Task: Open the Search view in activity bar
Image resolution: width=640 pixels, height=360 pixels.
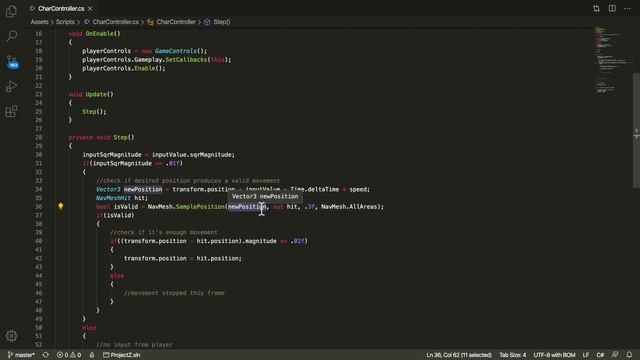Action: [11, 36]
